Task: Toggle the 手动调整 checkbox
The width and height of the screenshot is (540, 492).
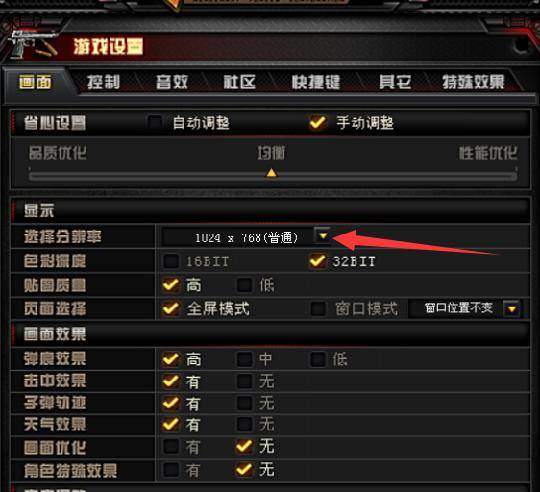Action: 318,123
